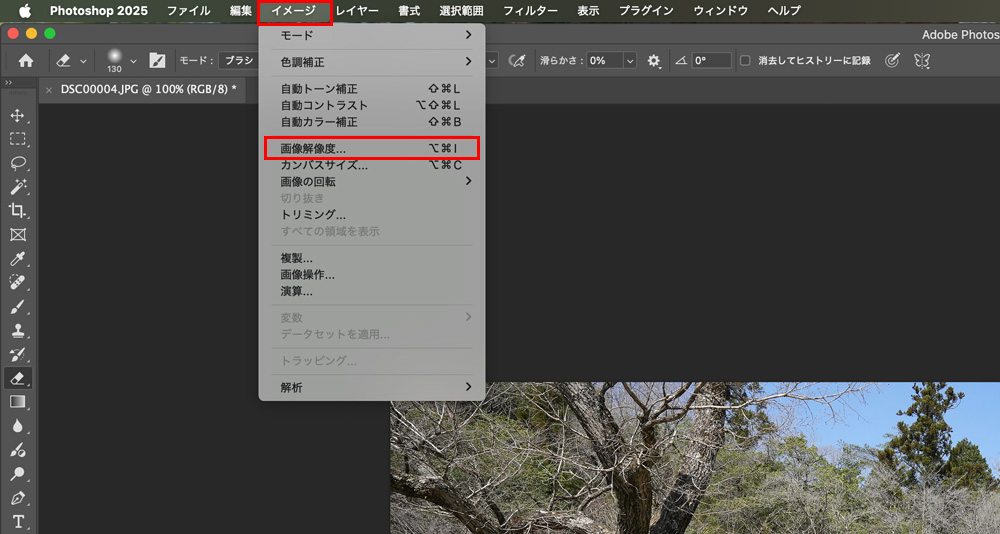
Task: Select the Crop tool
Action: pyautogui.click(x=18, y=211)
